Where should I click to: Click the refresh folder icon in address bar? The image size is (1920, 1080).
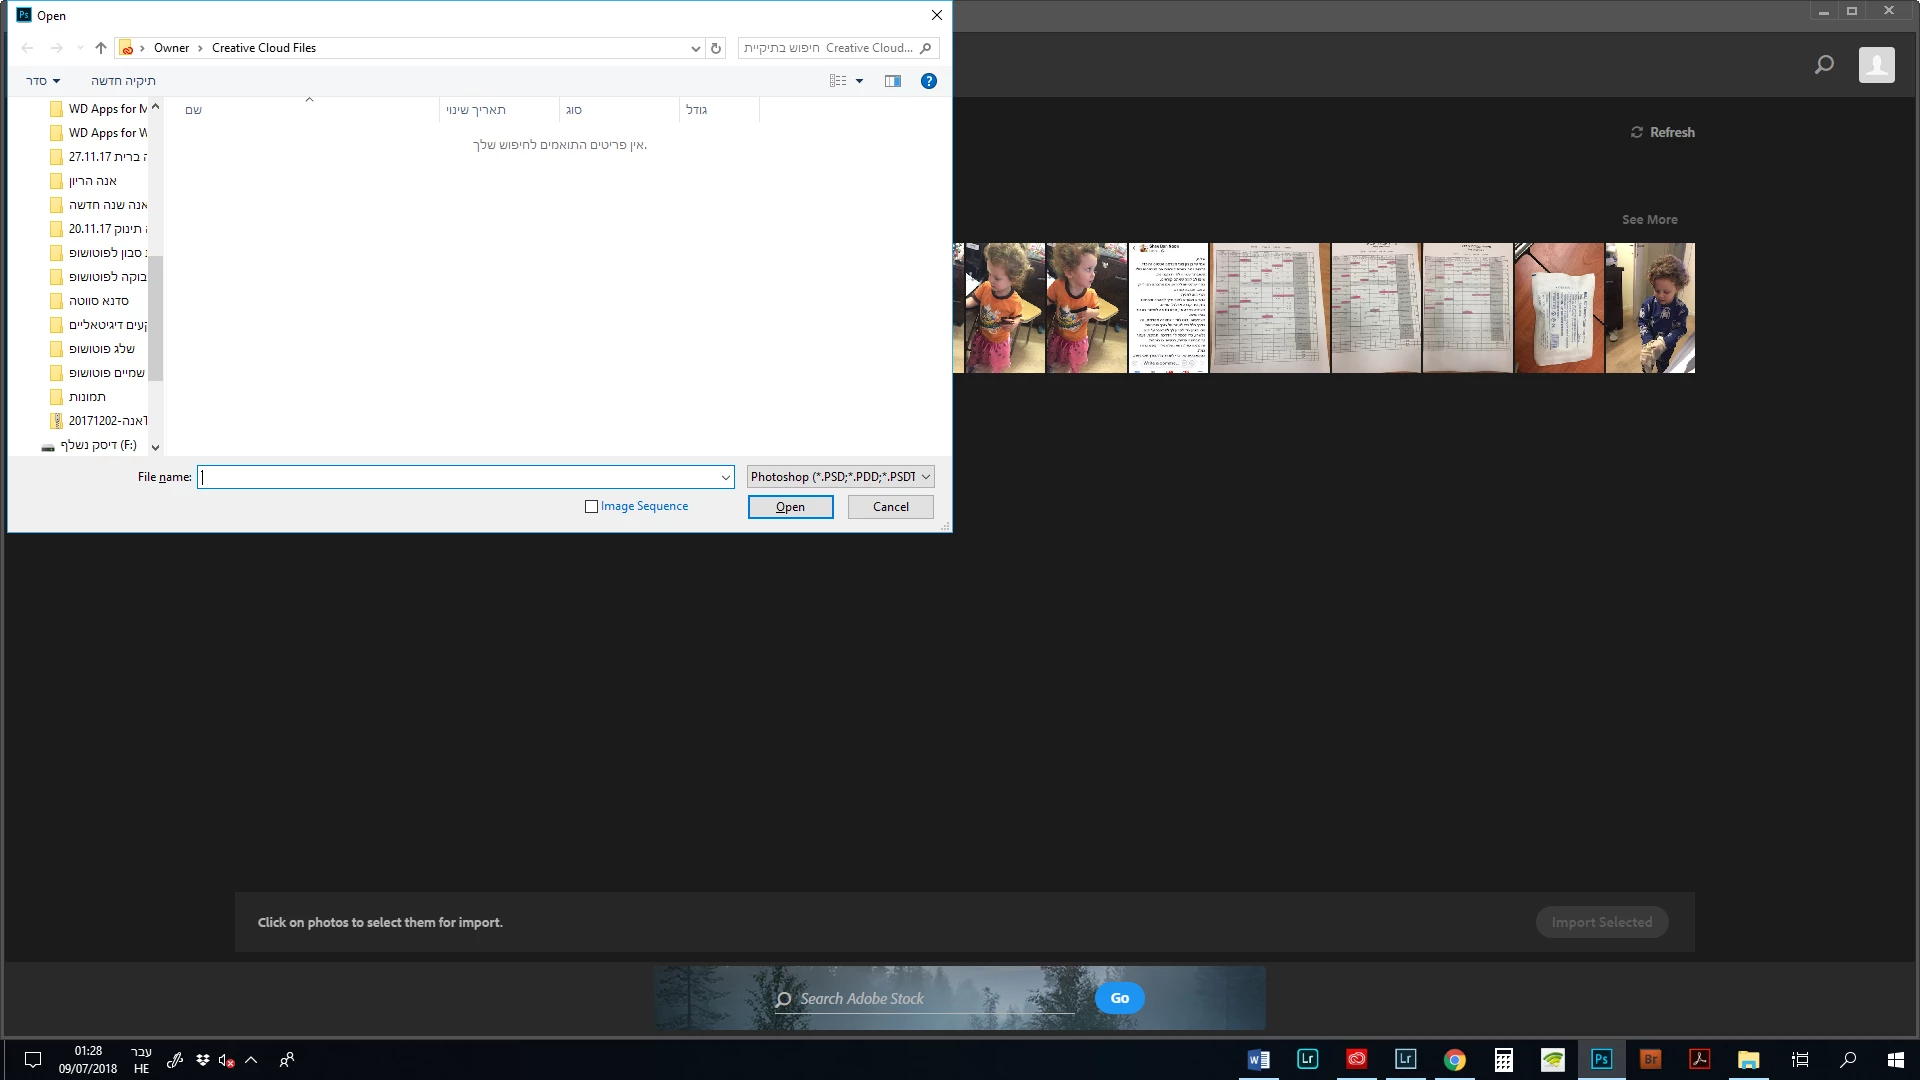tap(715, 48)
